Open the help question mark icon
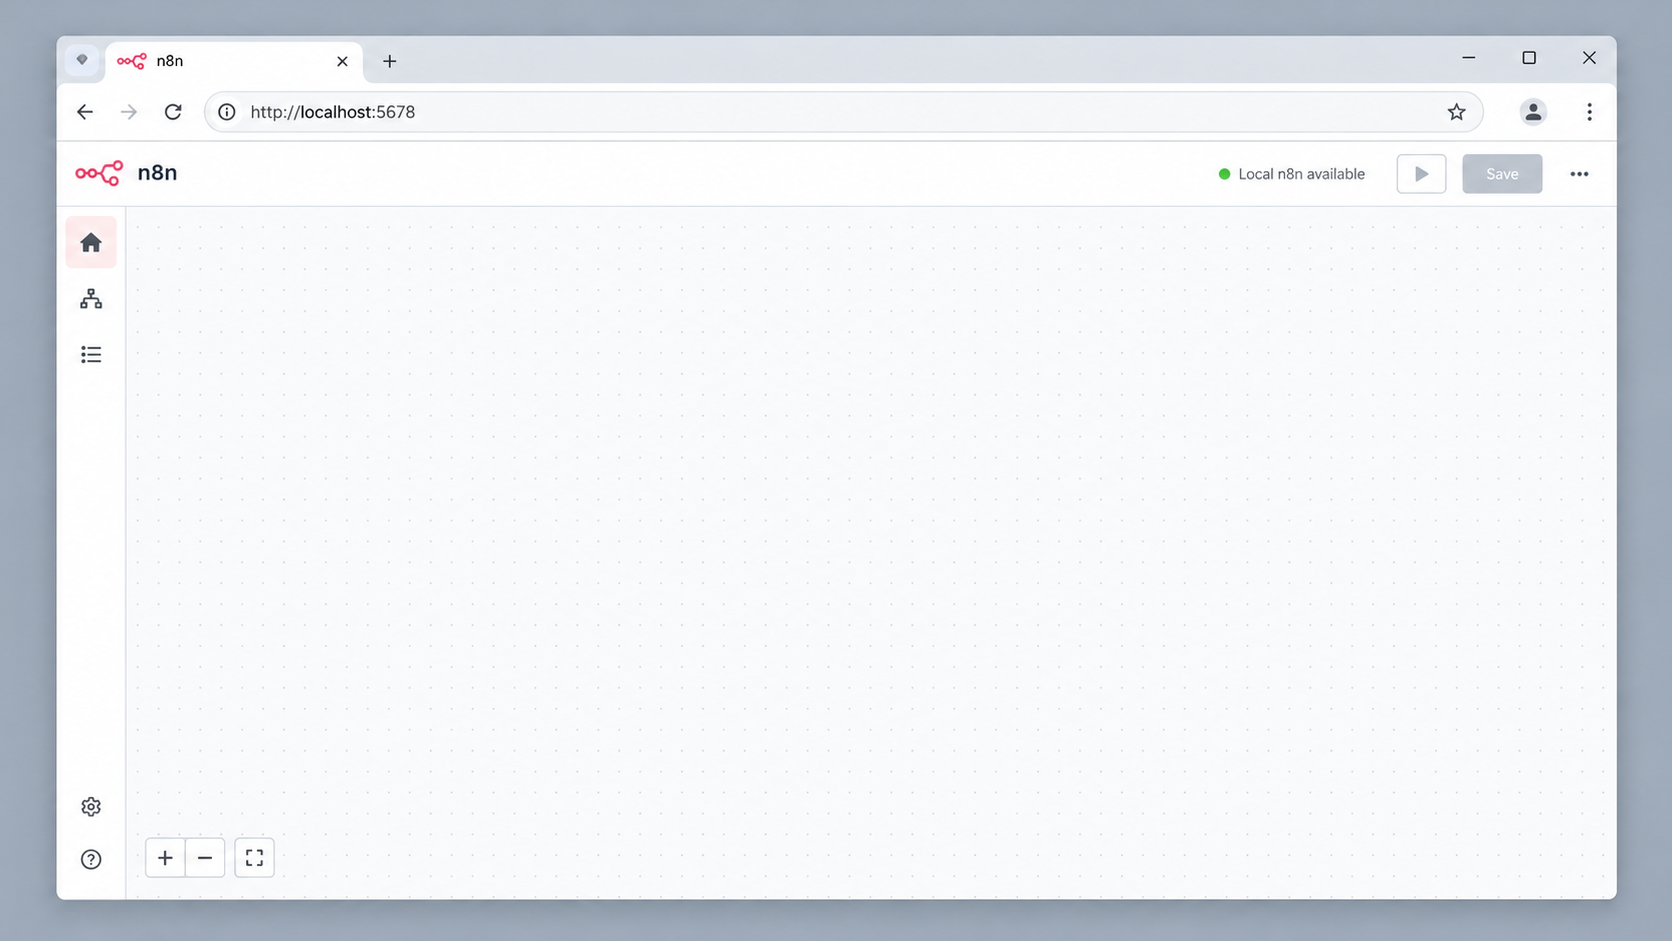 pos(91,859)
